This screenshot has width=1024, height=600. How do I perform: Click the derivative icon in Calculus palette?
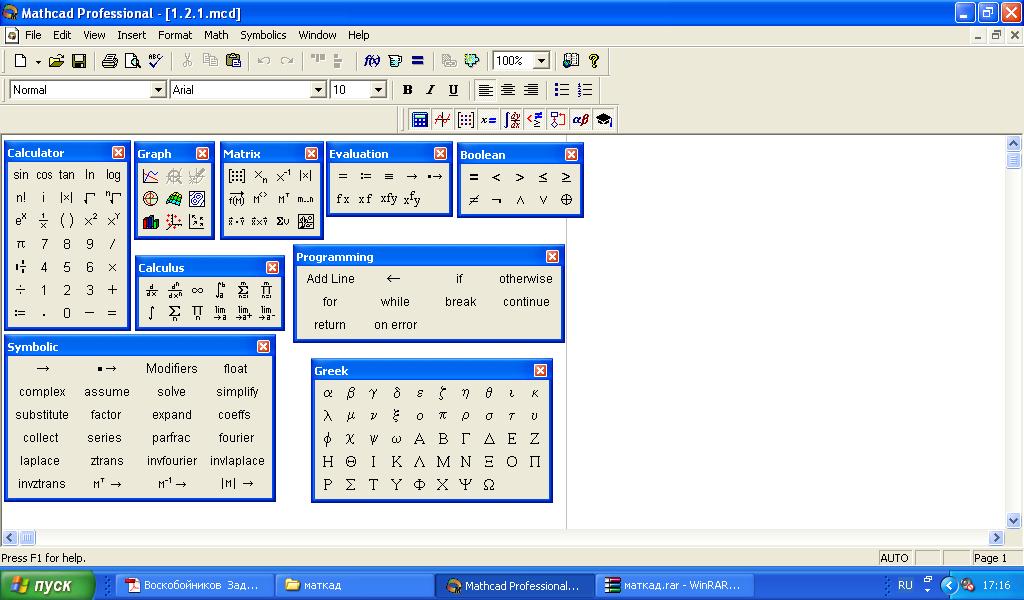pyautogui.click(x=152, y=289)
